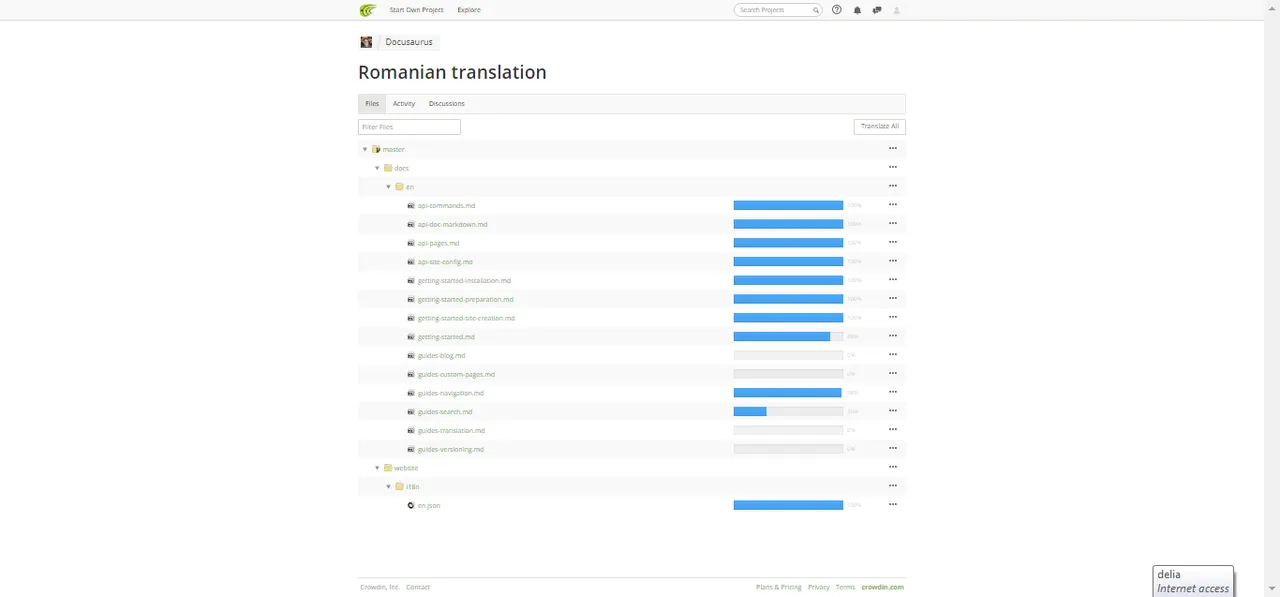Screen dimensions: 1280x597
Task: Click the Filter Files input field
Action: [409, 127]
